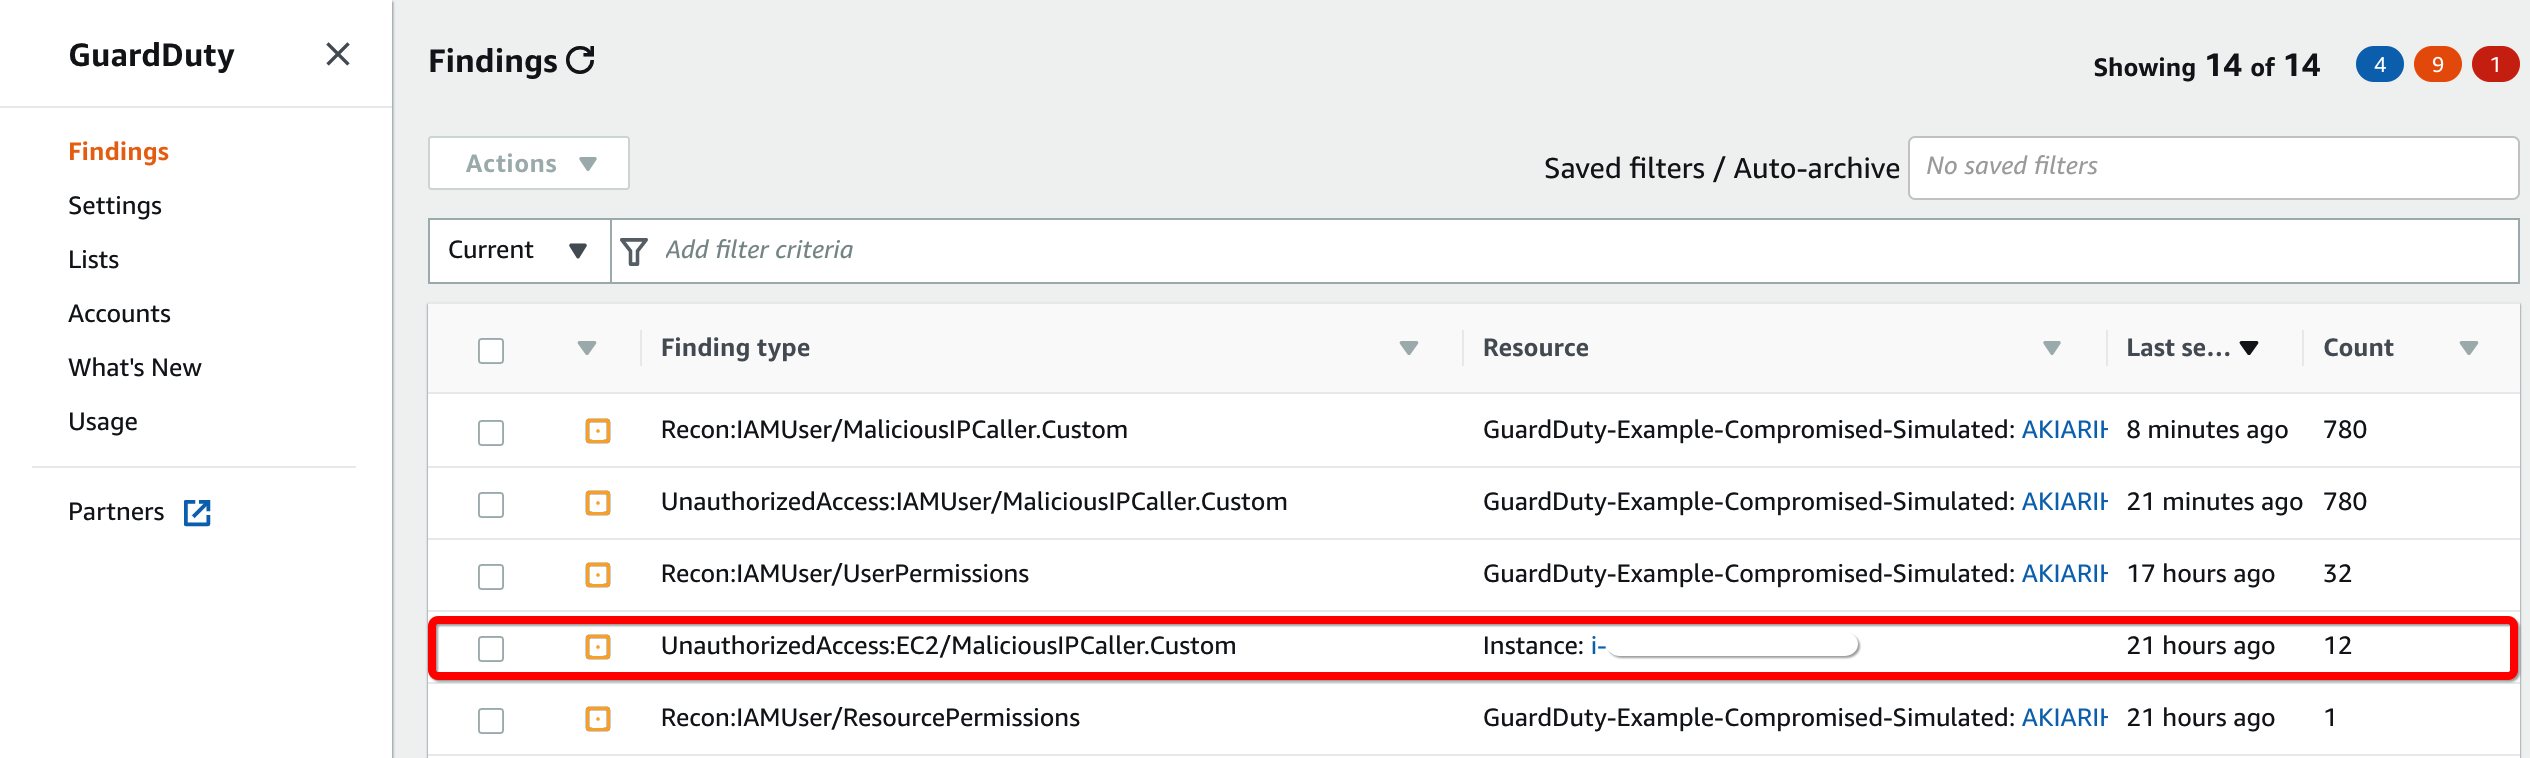Click the '8 minutes ago' last seen cell
Image resolution: width=2530 pixels, height=758 pixels.
click(2207, 429)
